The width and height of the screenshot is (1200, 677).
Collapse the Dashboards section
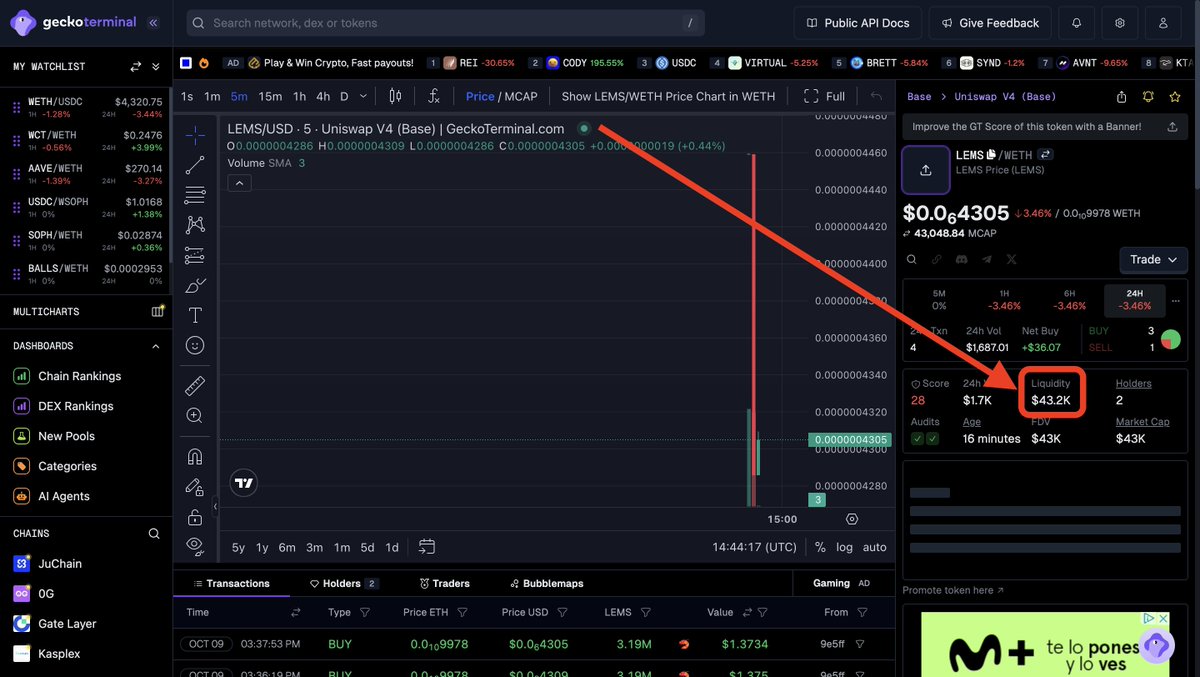(155, 346)
